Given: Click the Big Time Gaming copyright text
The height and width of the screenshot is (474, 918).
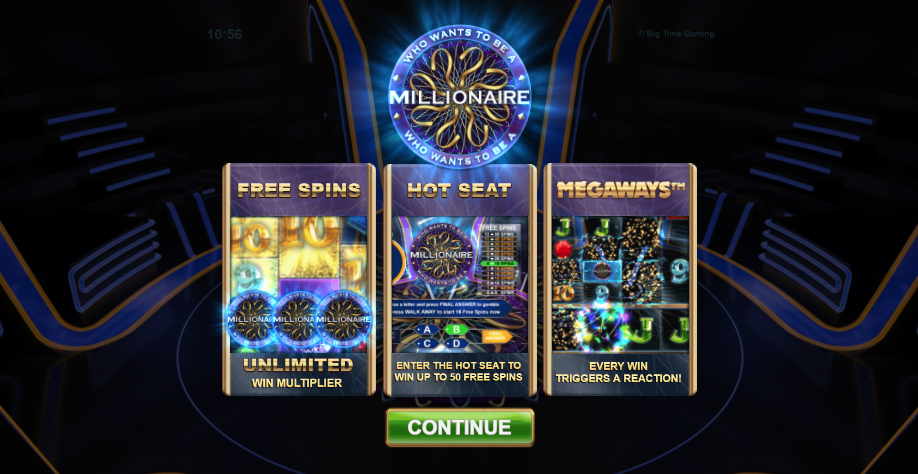Looking at the screenshot, I should point(676,34).
